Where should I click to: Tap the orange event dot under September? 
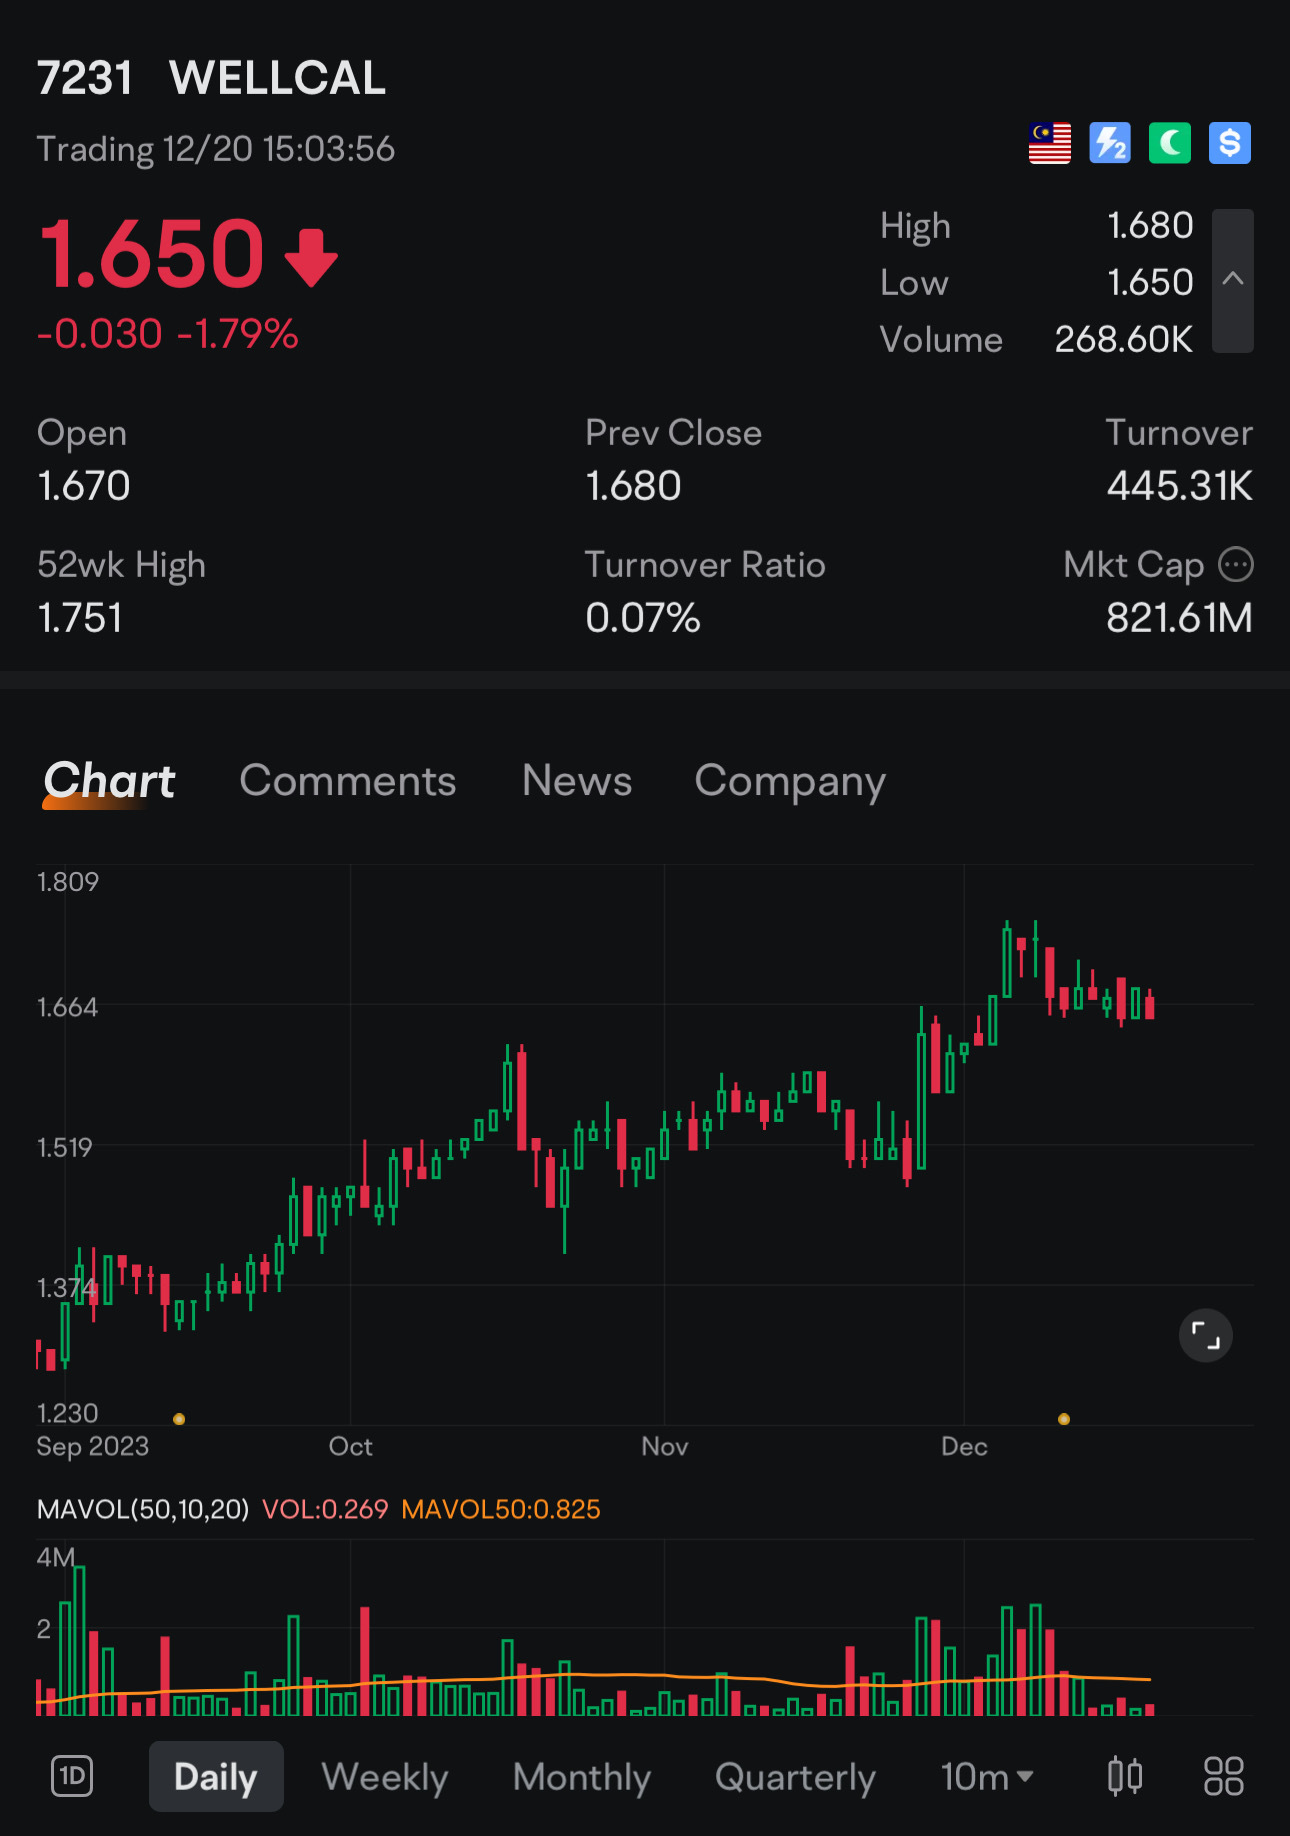179,1419
